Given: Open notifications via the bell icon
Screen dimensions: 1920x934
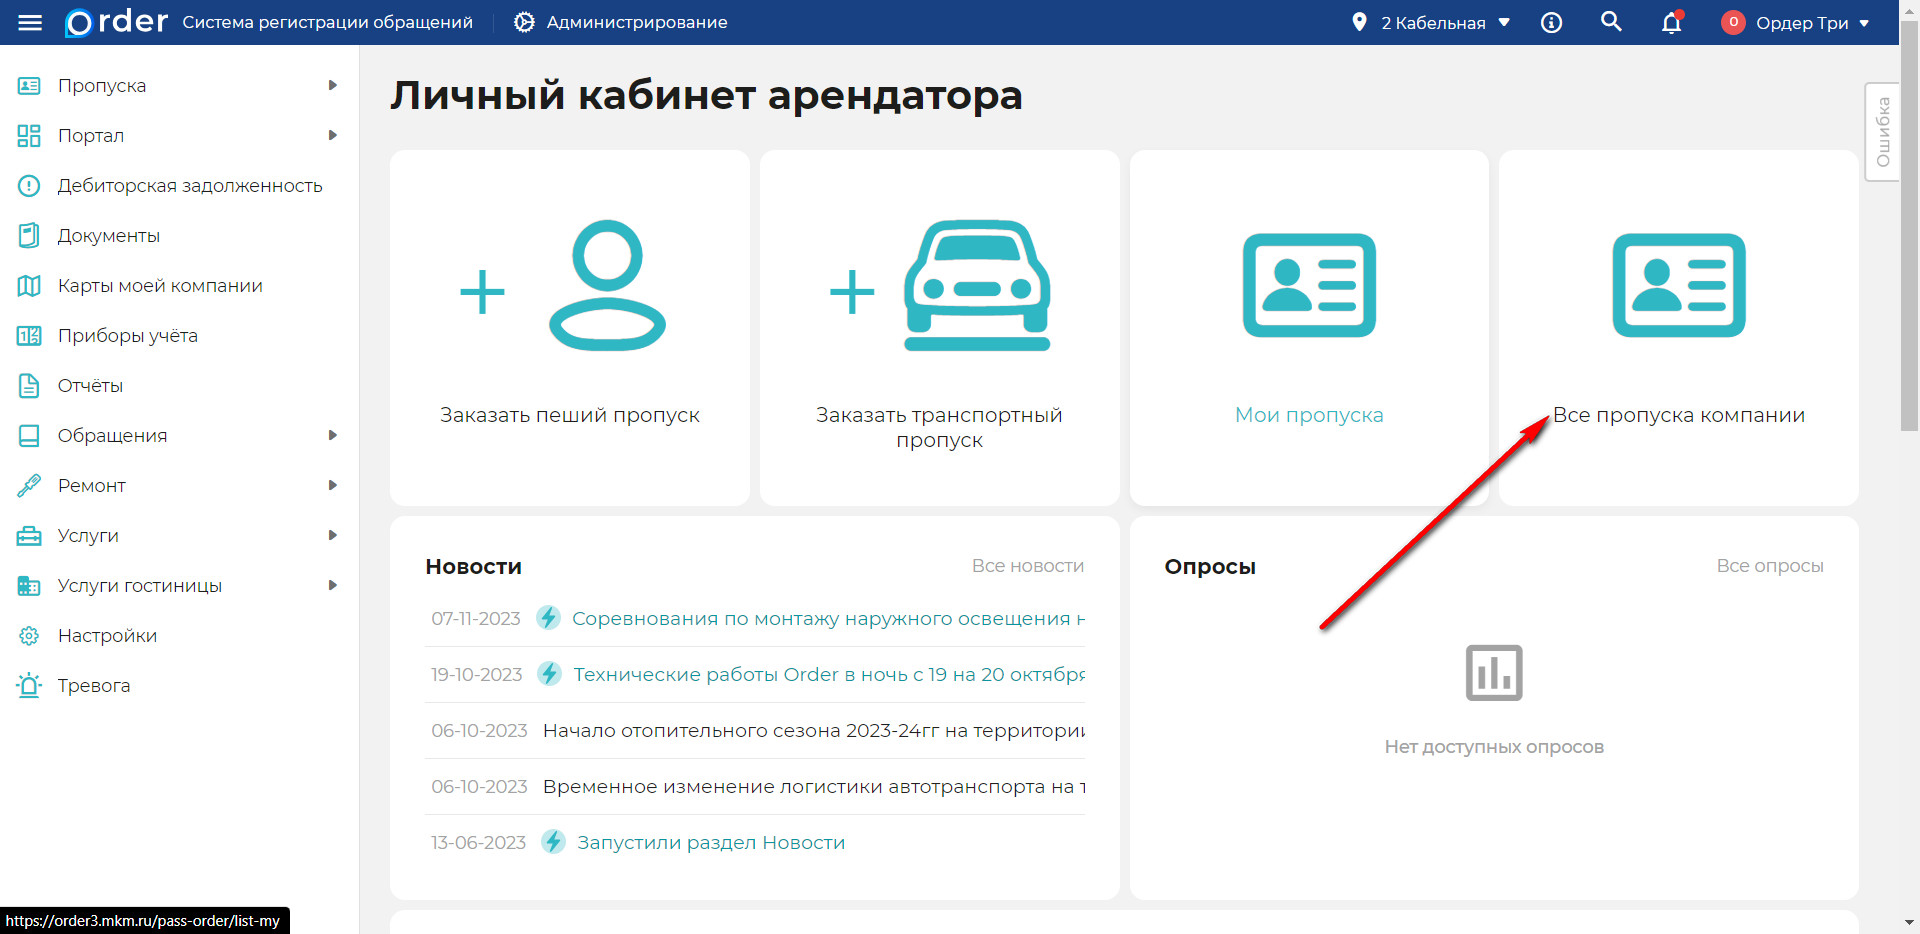Looking at the screenshot, I should tap(1670, 22).
